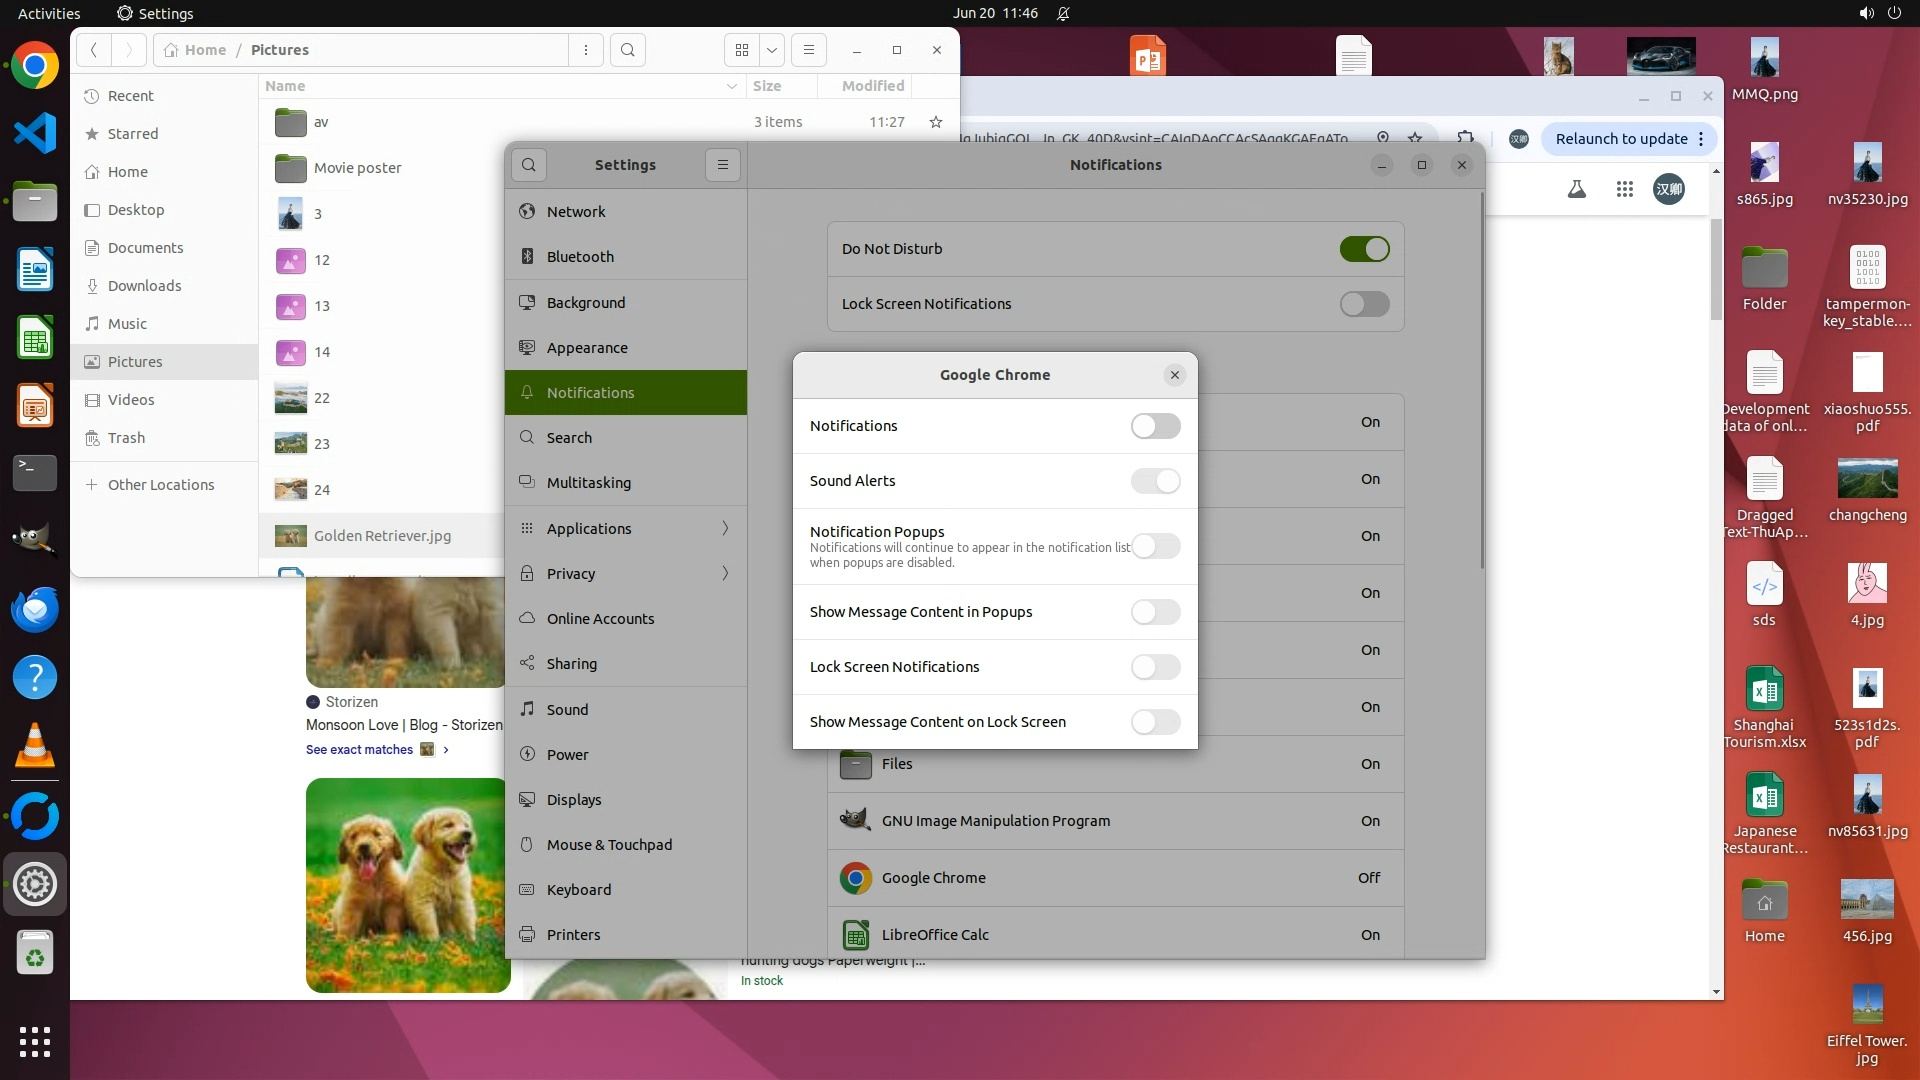
Task: Click the Relaunch to update button
Action: tap(1621, 139)
